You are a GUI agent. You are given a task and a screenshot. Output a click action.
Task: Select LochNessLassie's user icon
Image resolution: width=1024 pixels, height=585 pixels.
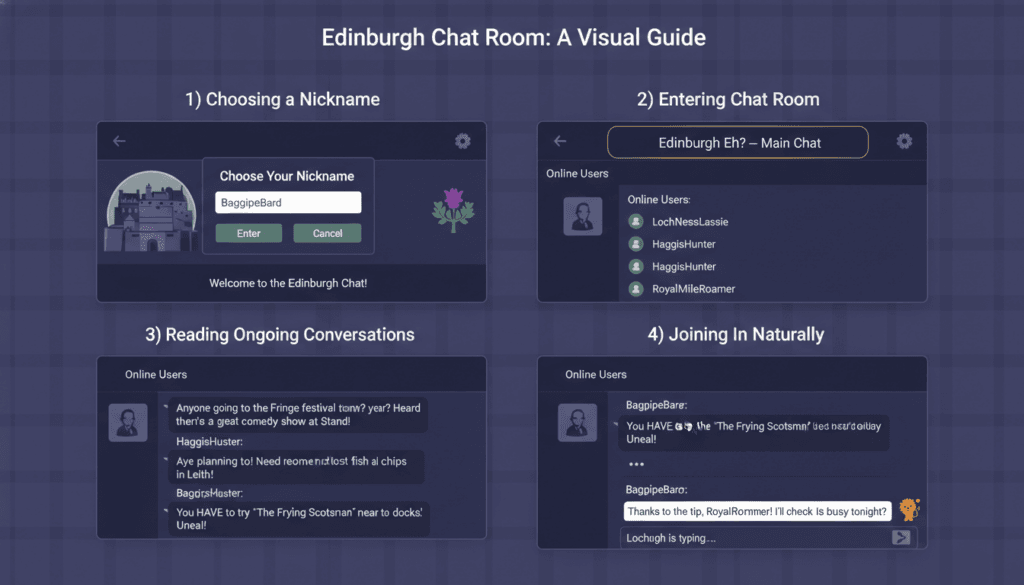[634, 221]
